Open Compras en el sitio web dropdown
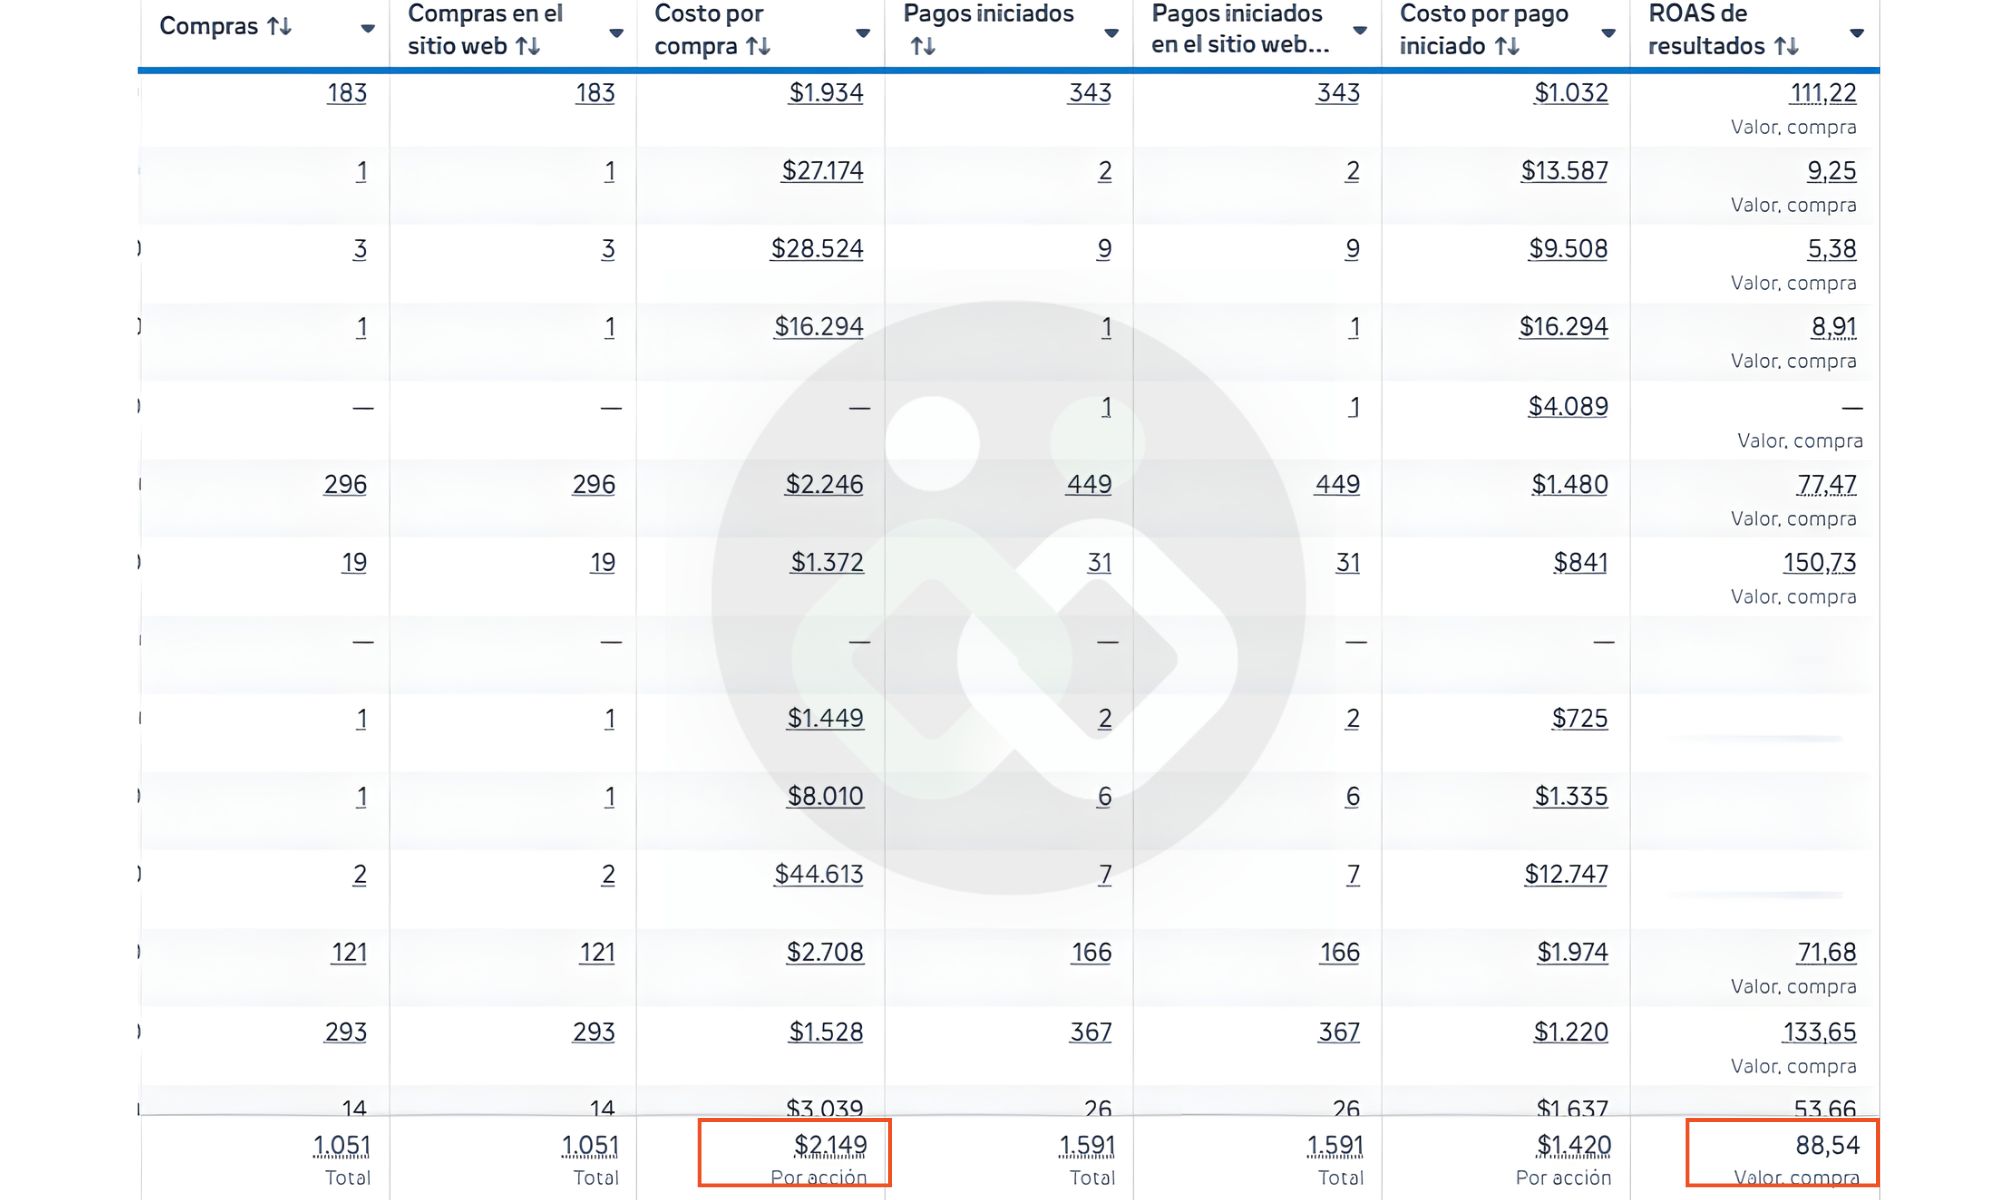The image size is (2000, 1200). coord(616,33)
